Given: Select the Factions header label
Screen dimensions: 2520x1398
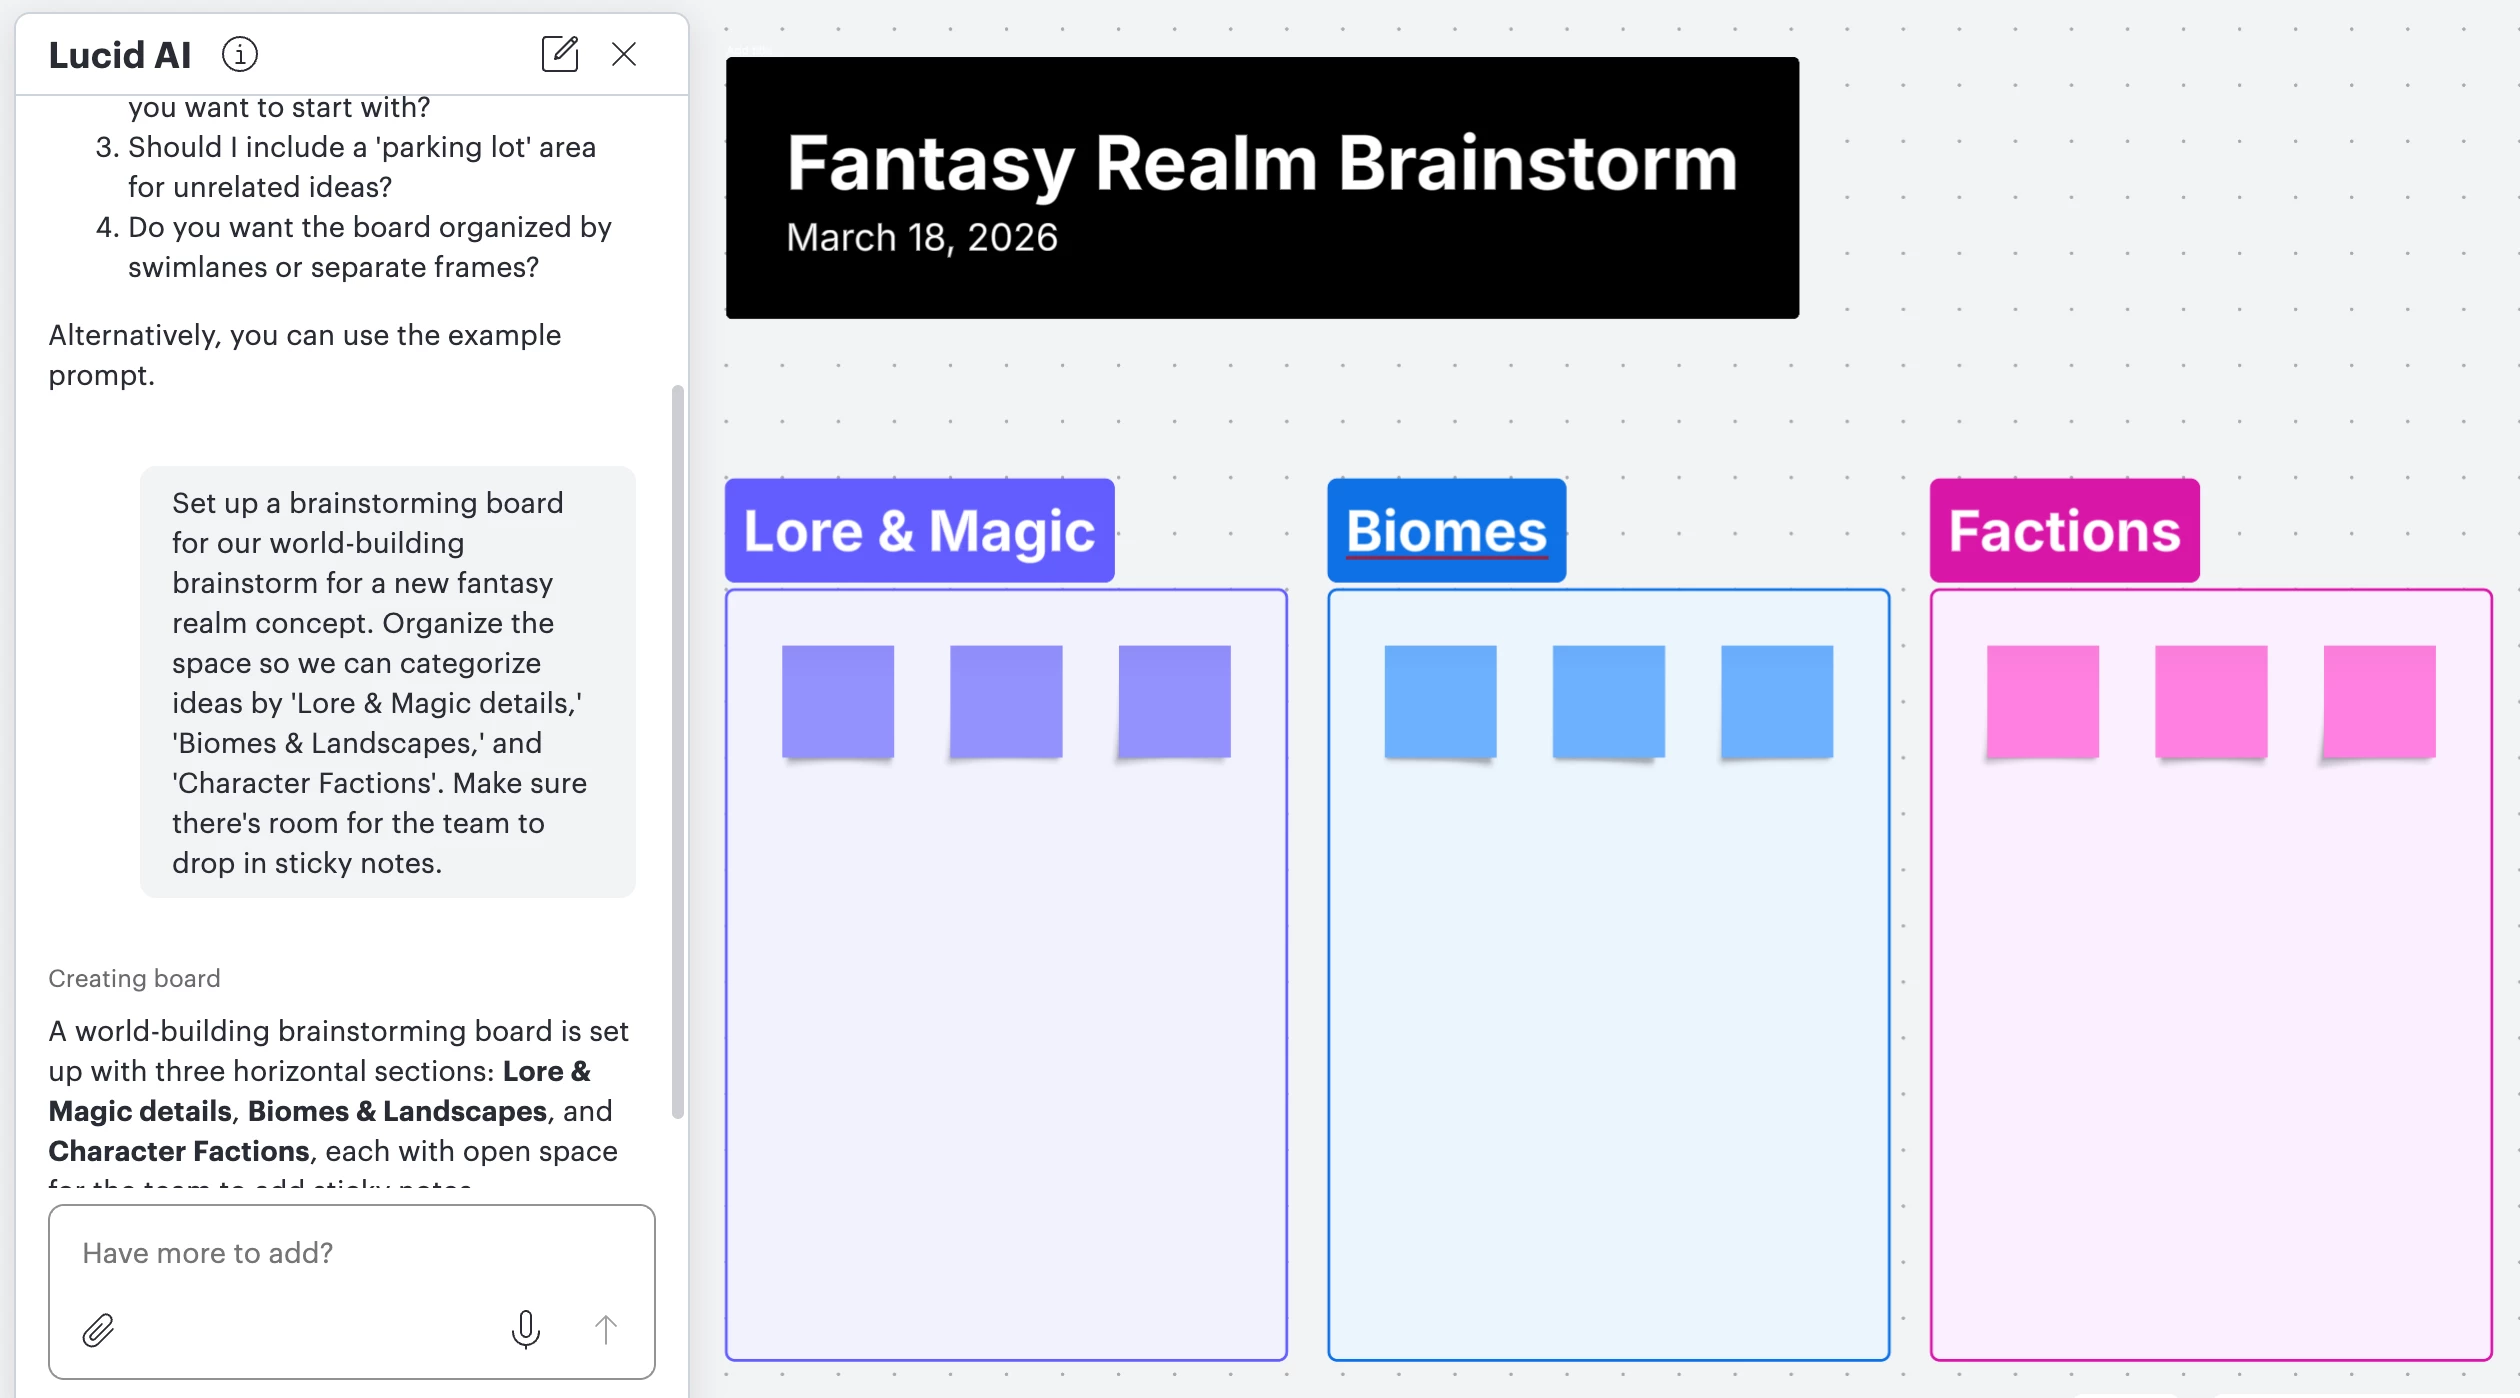Looking at the screenshot, I should click(2064, 530).
